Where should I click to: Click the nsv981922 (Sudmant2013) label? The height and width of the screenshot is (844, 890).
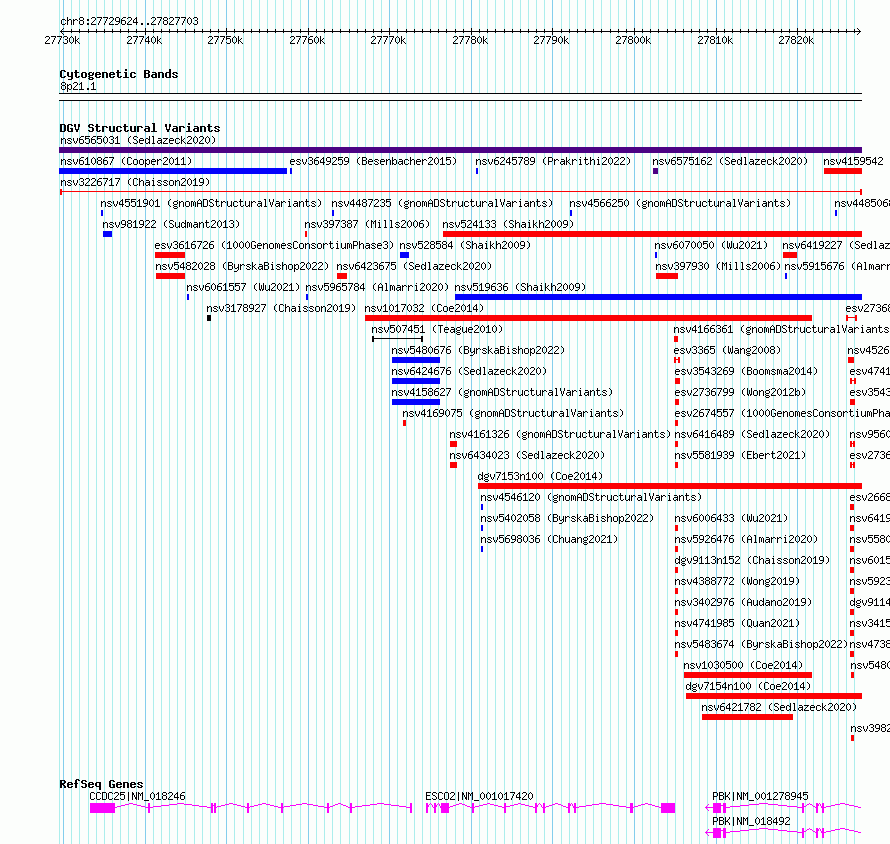171,224
